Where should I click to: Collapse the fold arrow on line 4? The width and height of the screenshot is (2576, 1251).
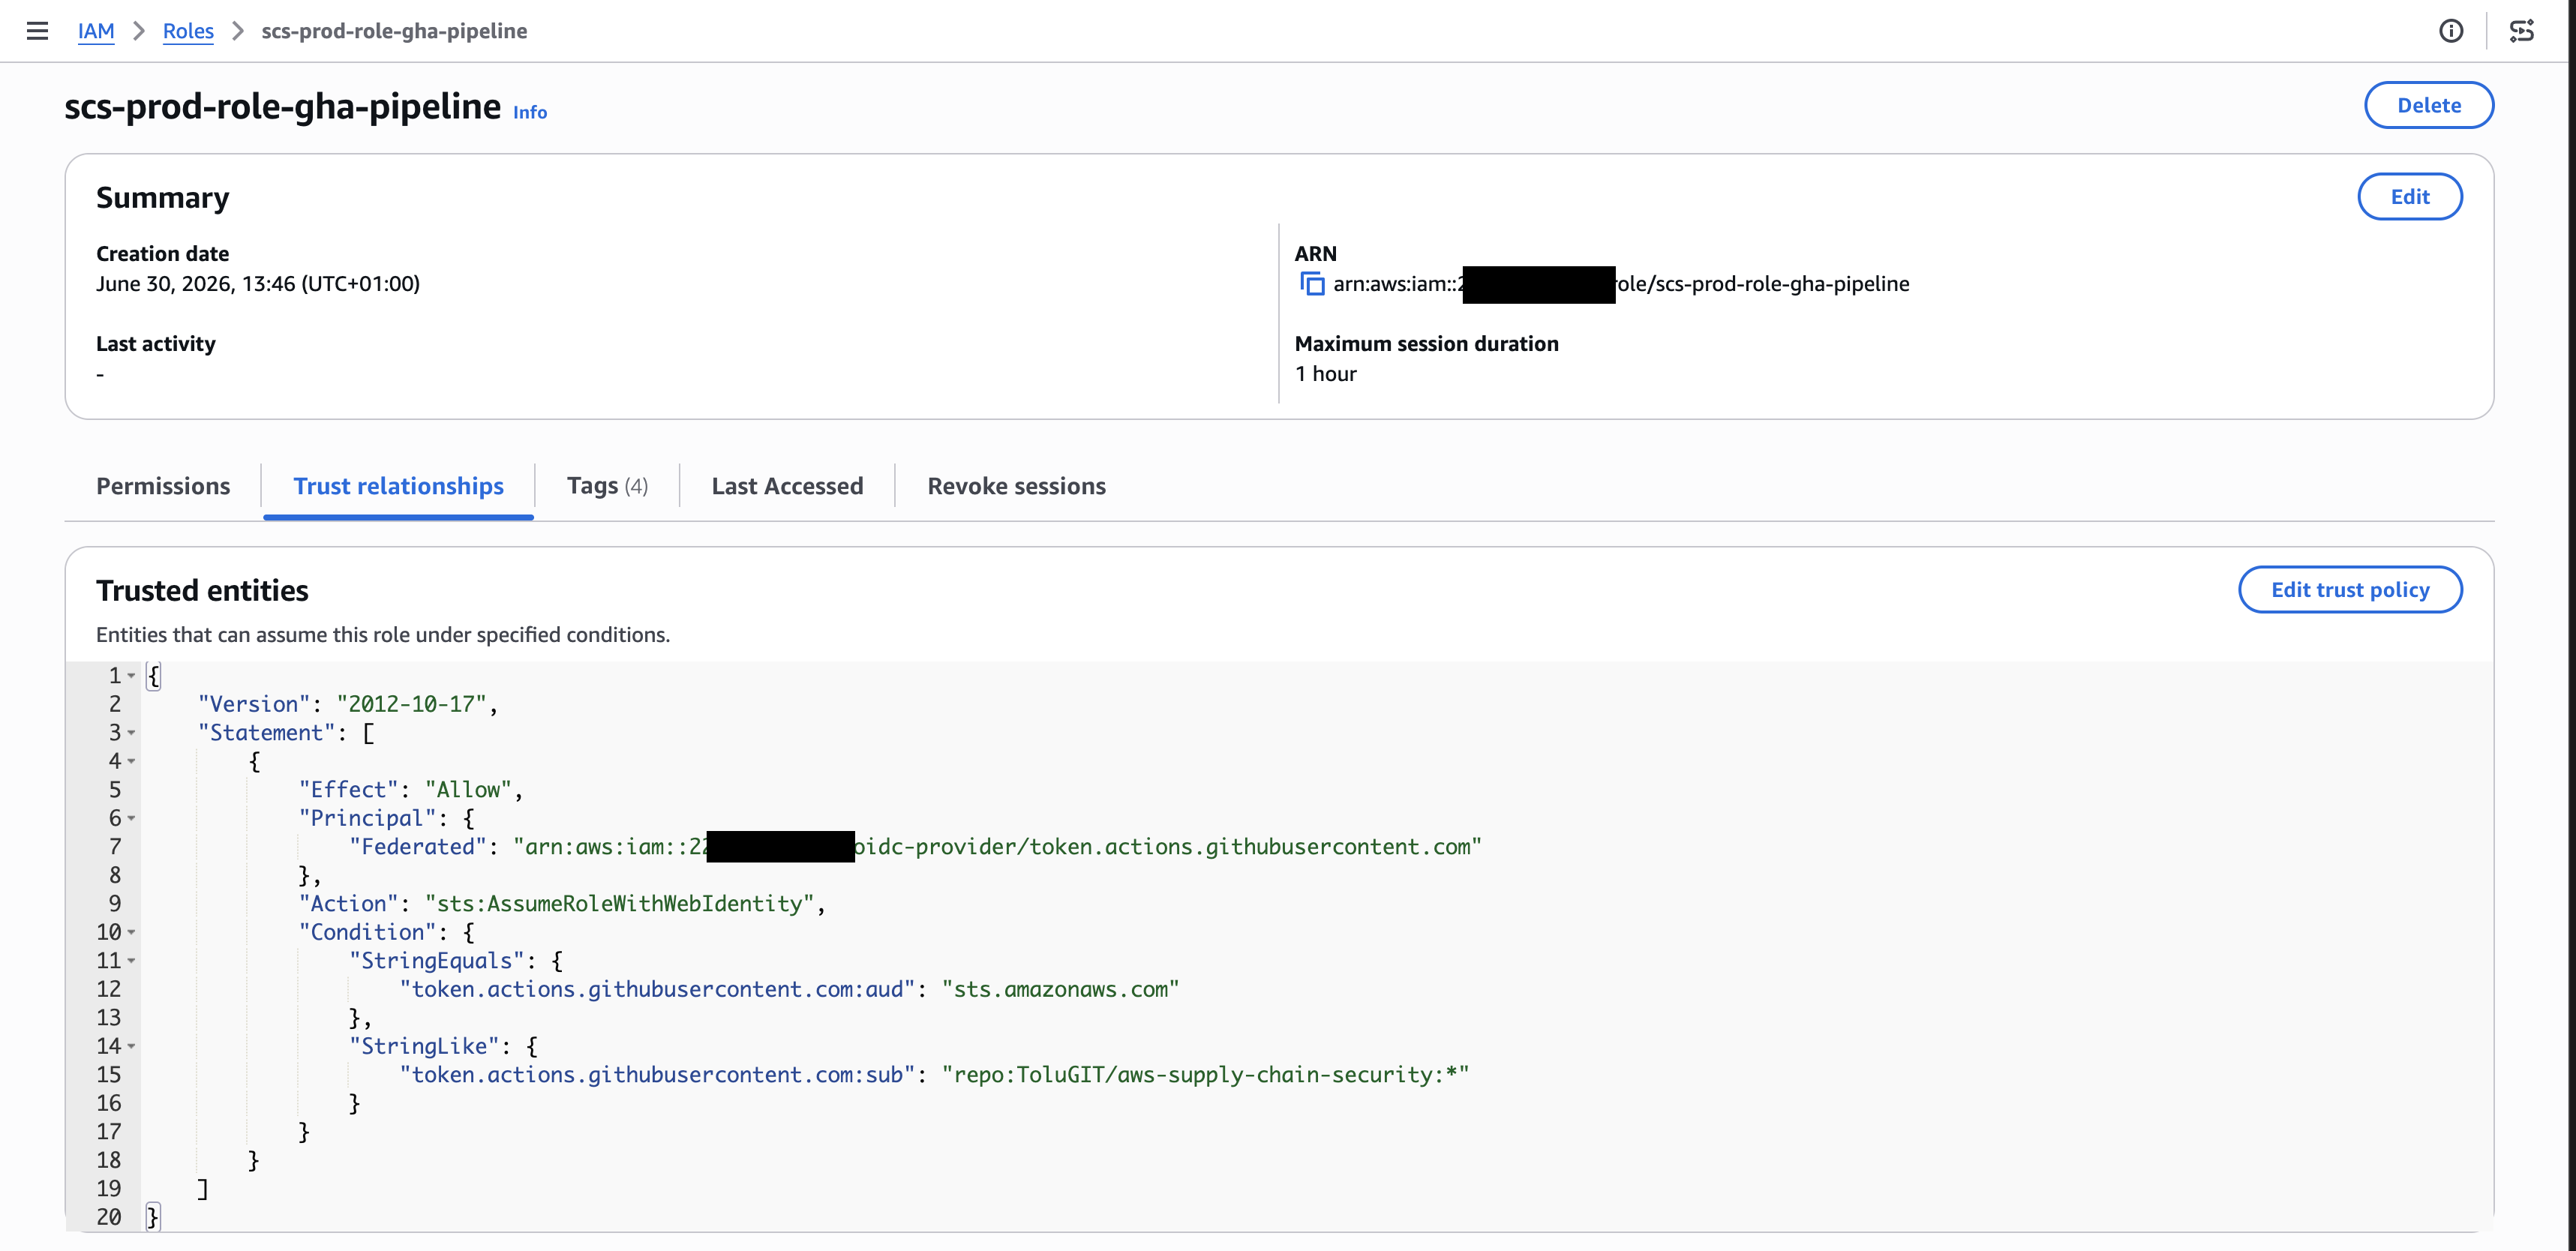point(131,761)
